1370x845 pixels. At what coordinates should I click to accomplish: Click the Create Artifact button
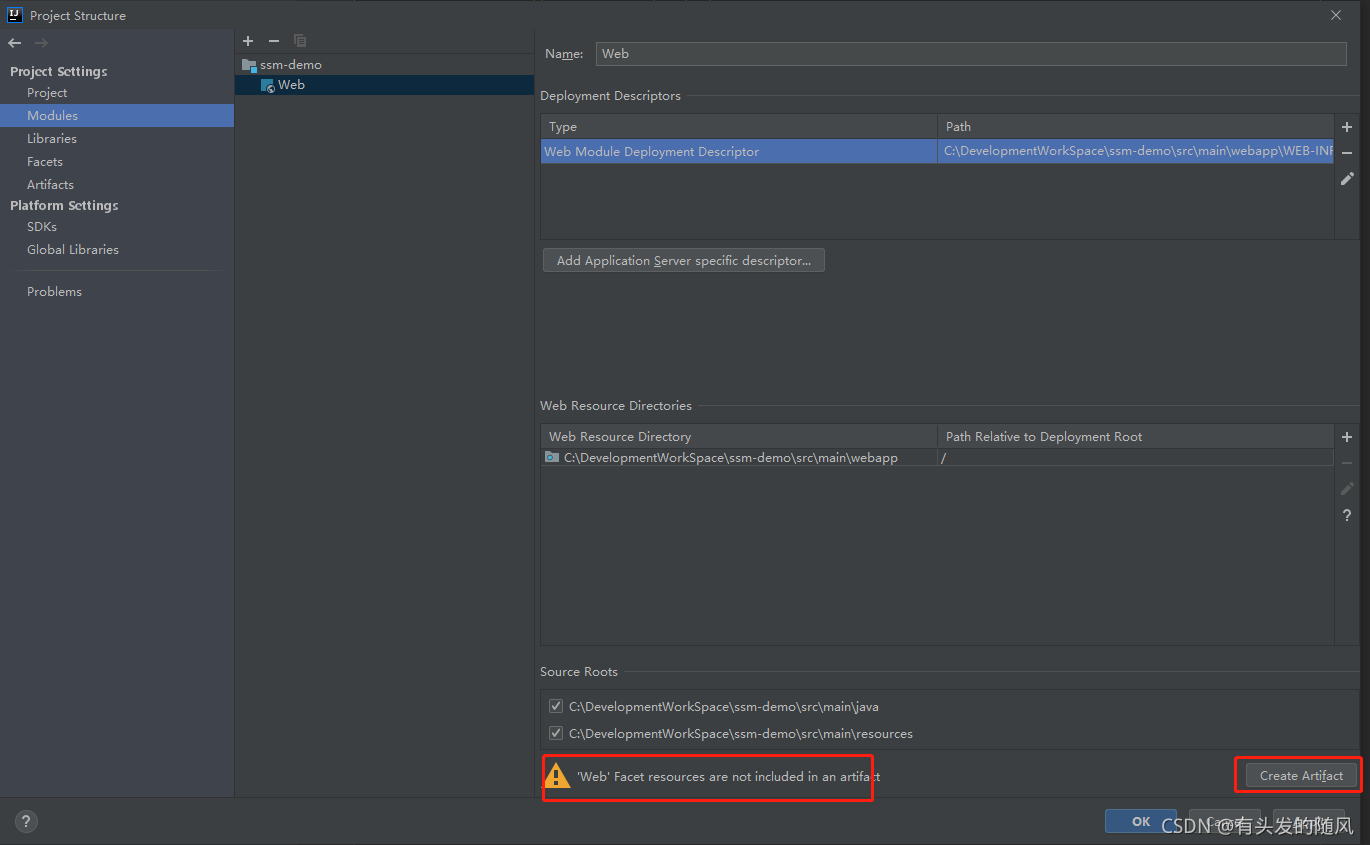(1301, 775)
